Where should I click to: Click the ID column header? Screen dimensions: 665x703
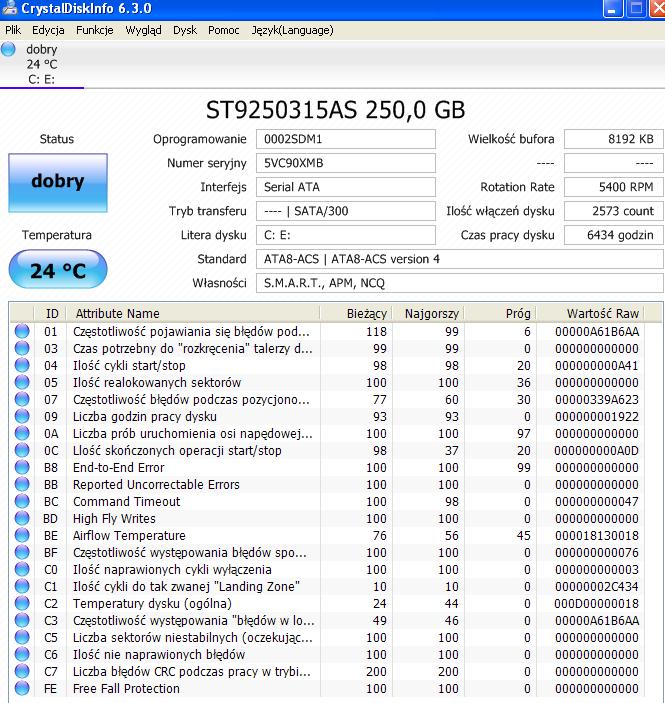pos(50,313)
